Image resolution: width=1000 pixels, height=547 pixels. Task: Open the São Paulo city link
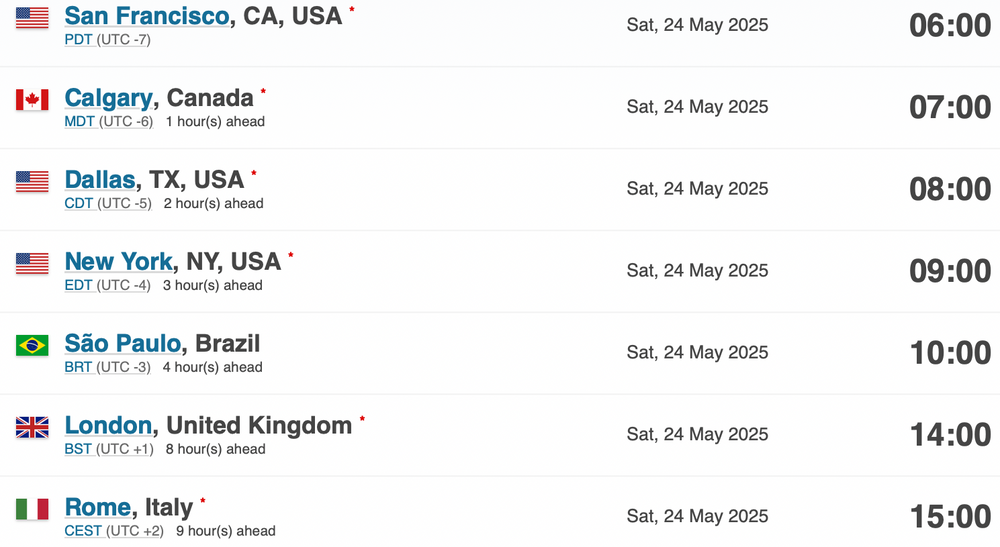coord(122,343)
